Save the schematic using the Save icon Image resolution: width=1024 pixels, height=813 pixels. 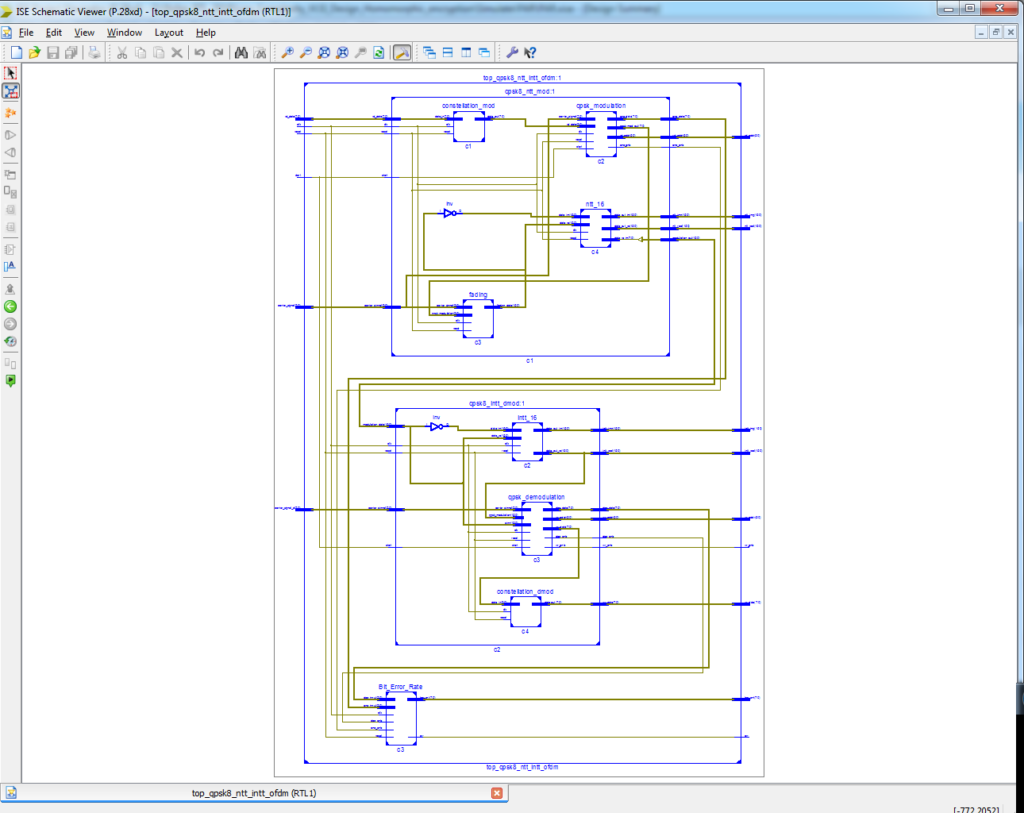[x=52, y=52]
